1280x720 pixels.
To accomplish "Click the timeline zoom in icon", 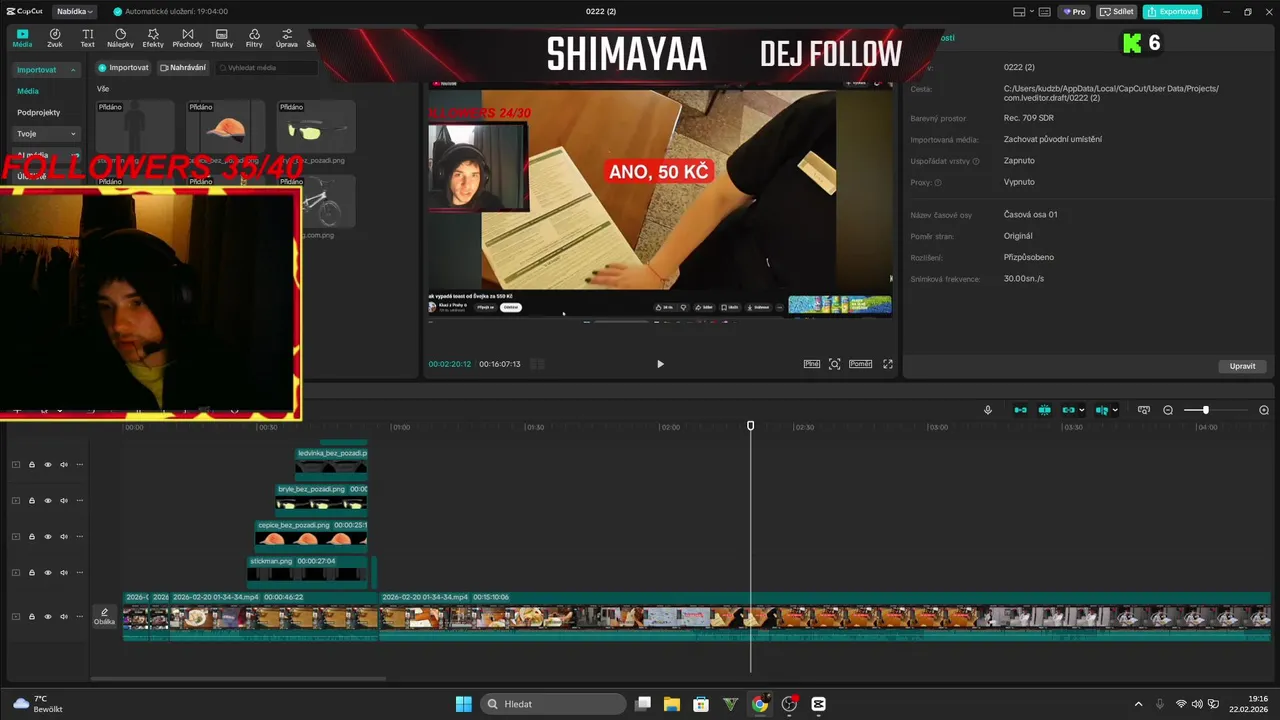I will 1264,410.
